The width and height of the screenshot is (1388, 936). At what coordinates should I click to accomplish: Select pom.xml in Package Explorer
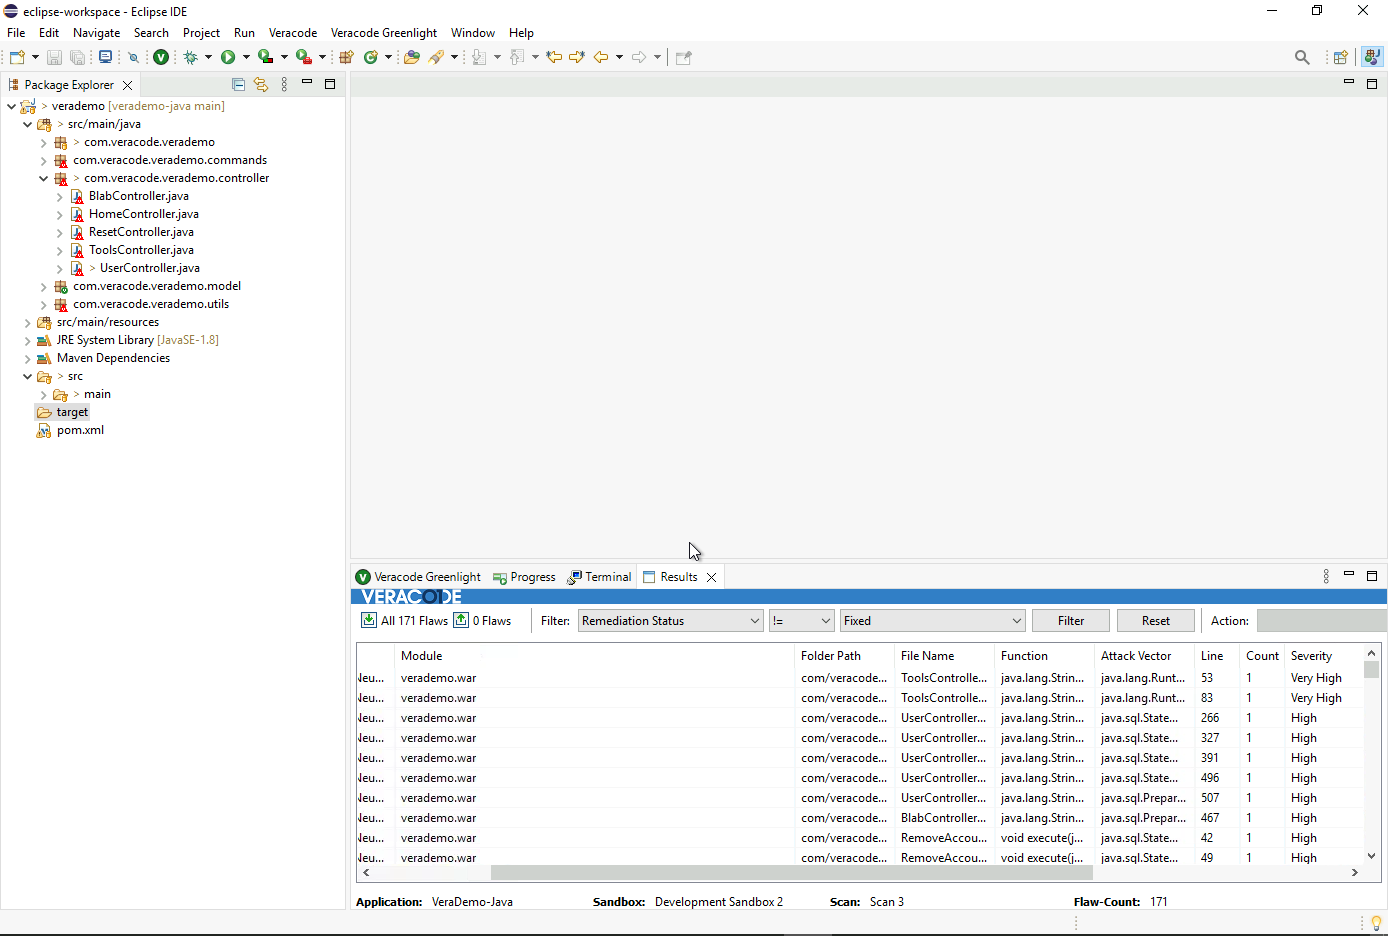coord(80,430)
